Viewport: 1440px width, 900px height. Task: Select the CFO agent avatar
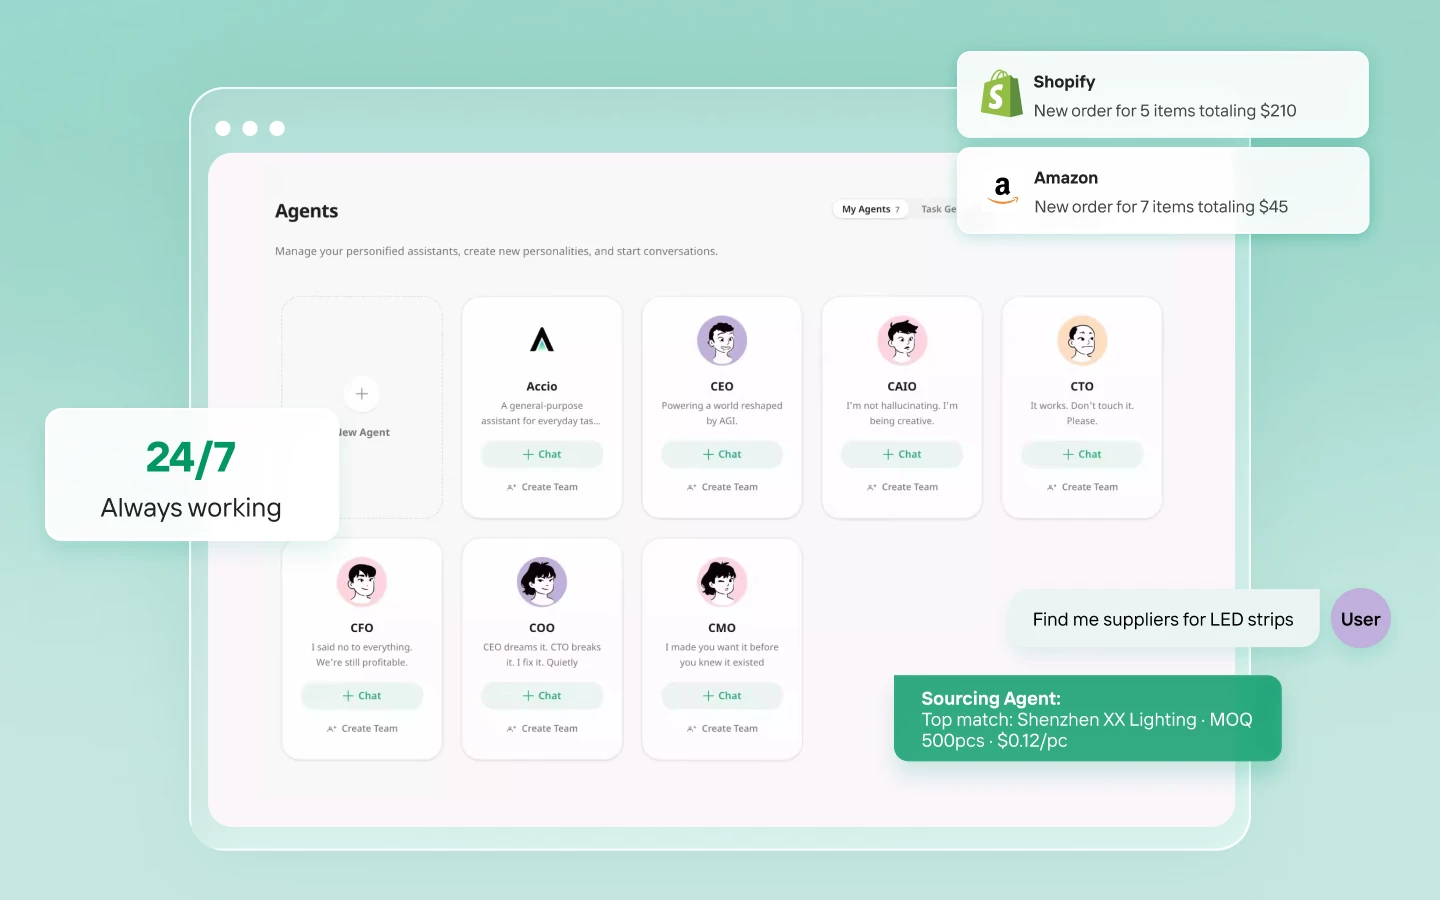click(362, 582)
